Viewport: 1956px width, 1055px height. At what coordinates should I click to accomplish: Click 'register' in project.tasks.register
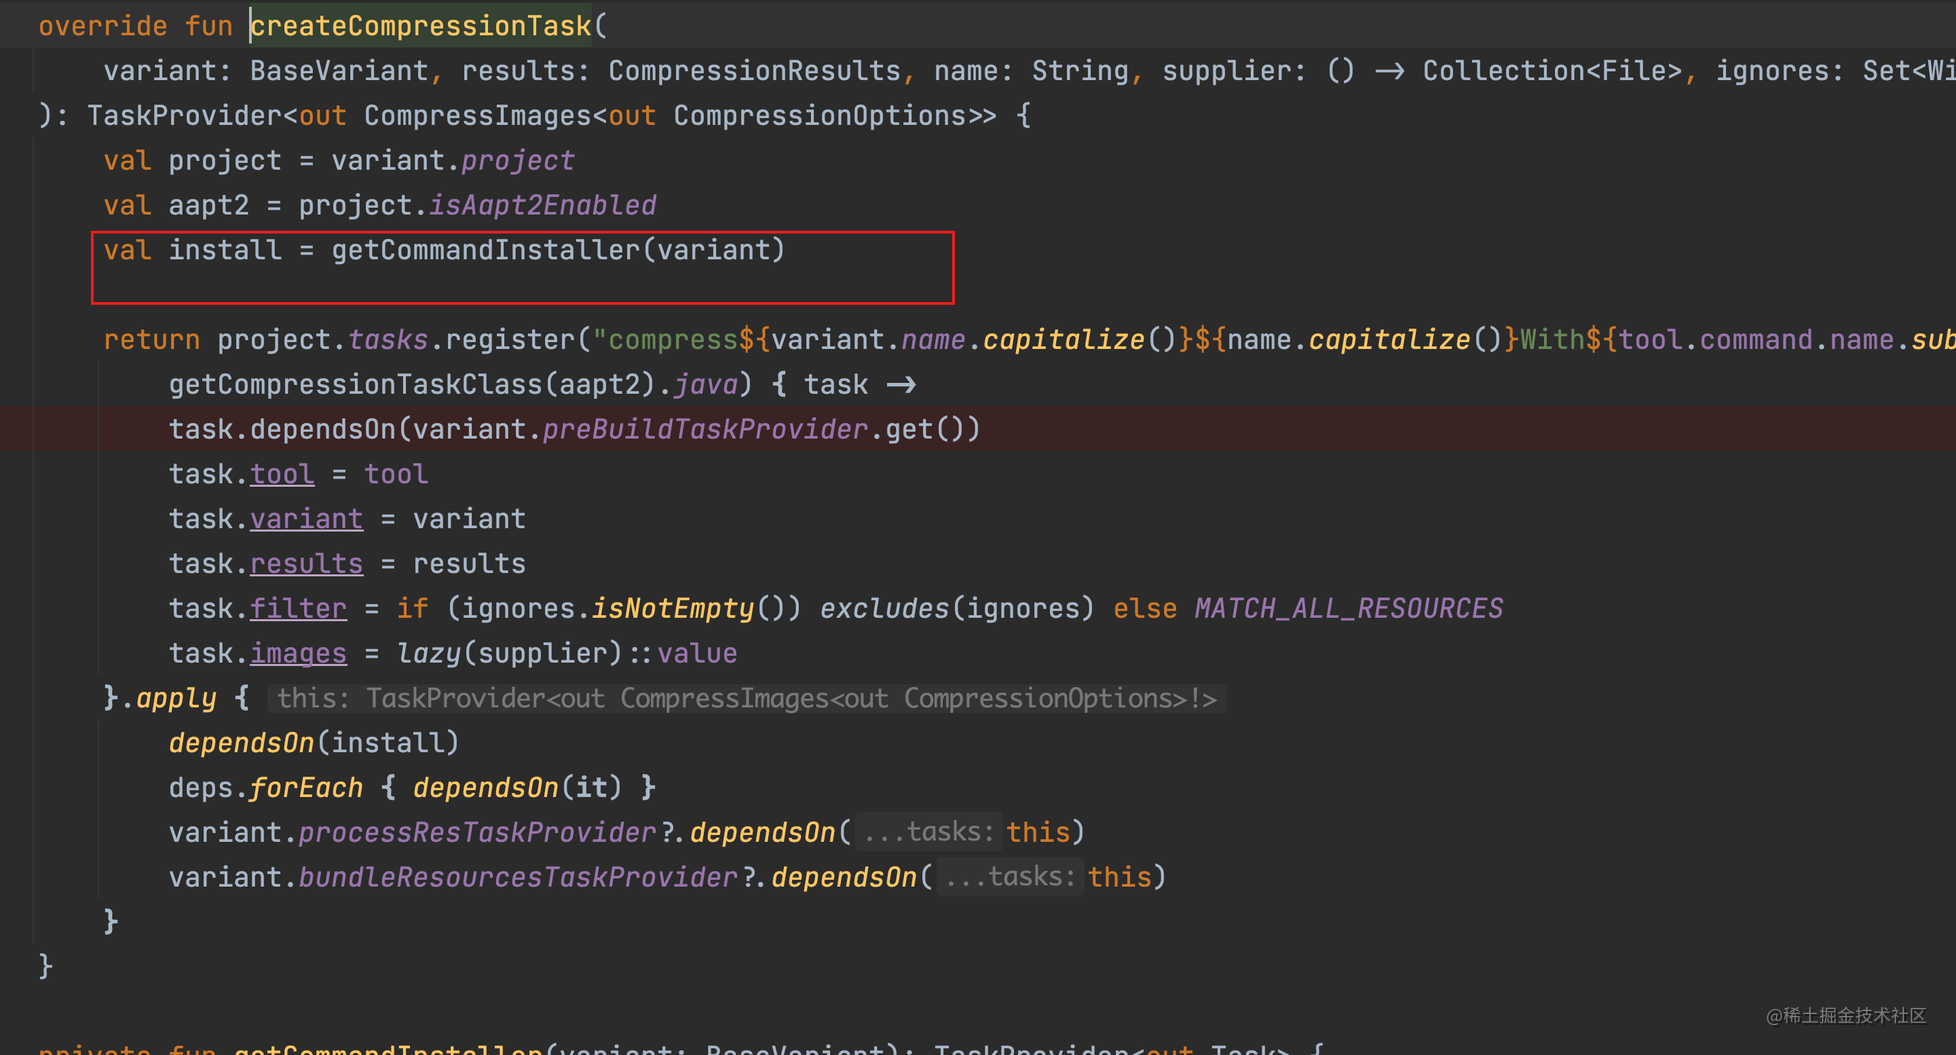pyautogui.click(x=510, y=340)
